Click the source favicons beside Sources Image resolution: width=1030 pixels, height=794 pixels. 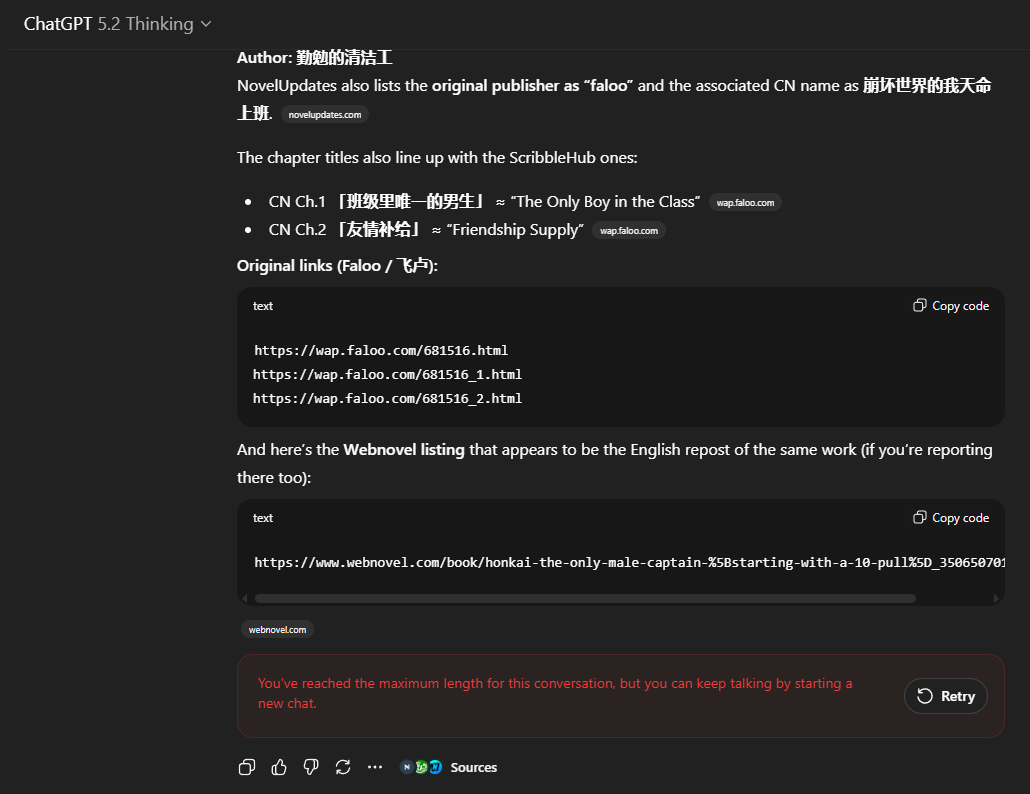[x=421, y=767]
